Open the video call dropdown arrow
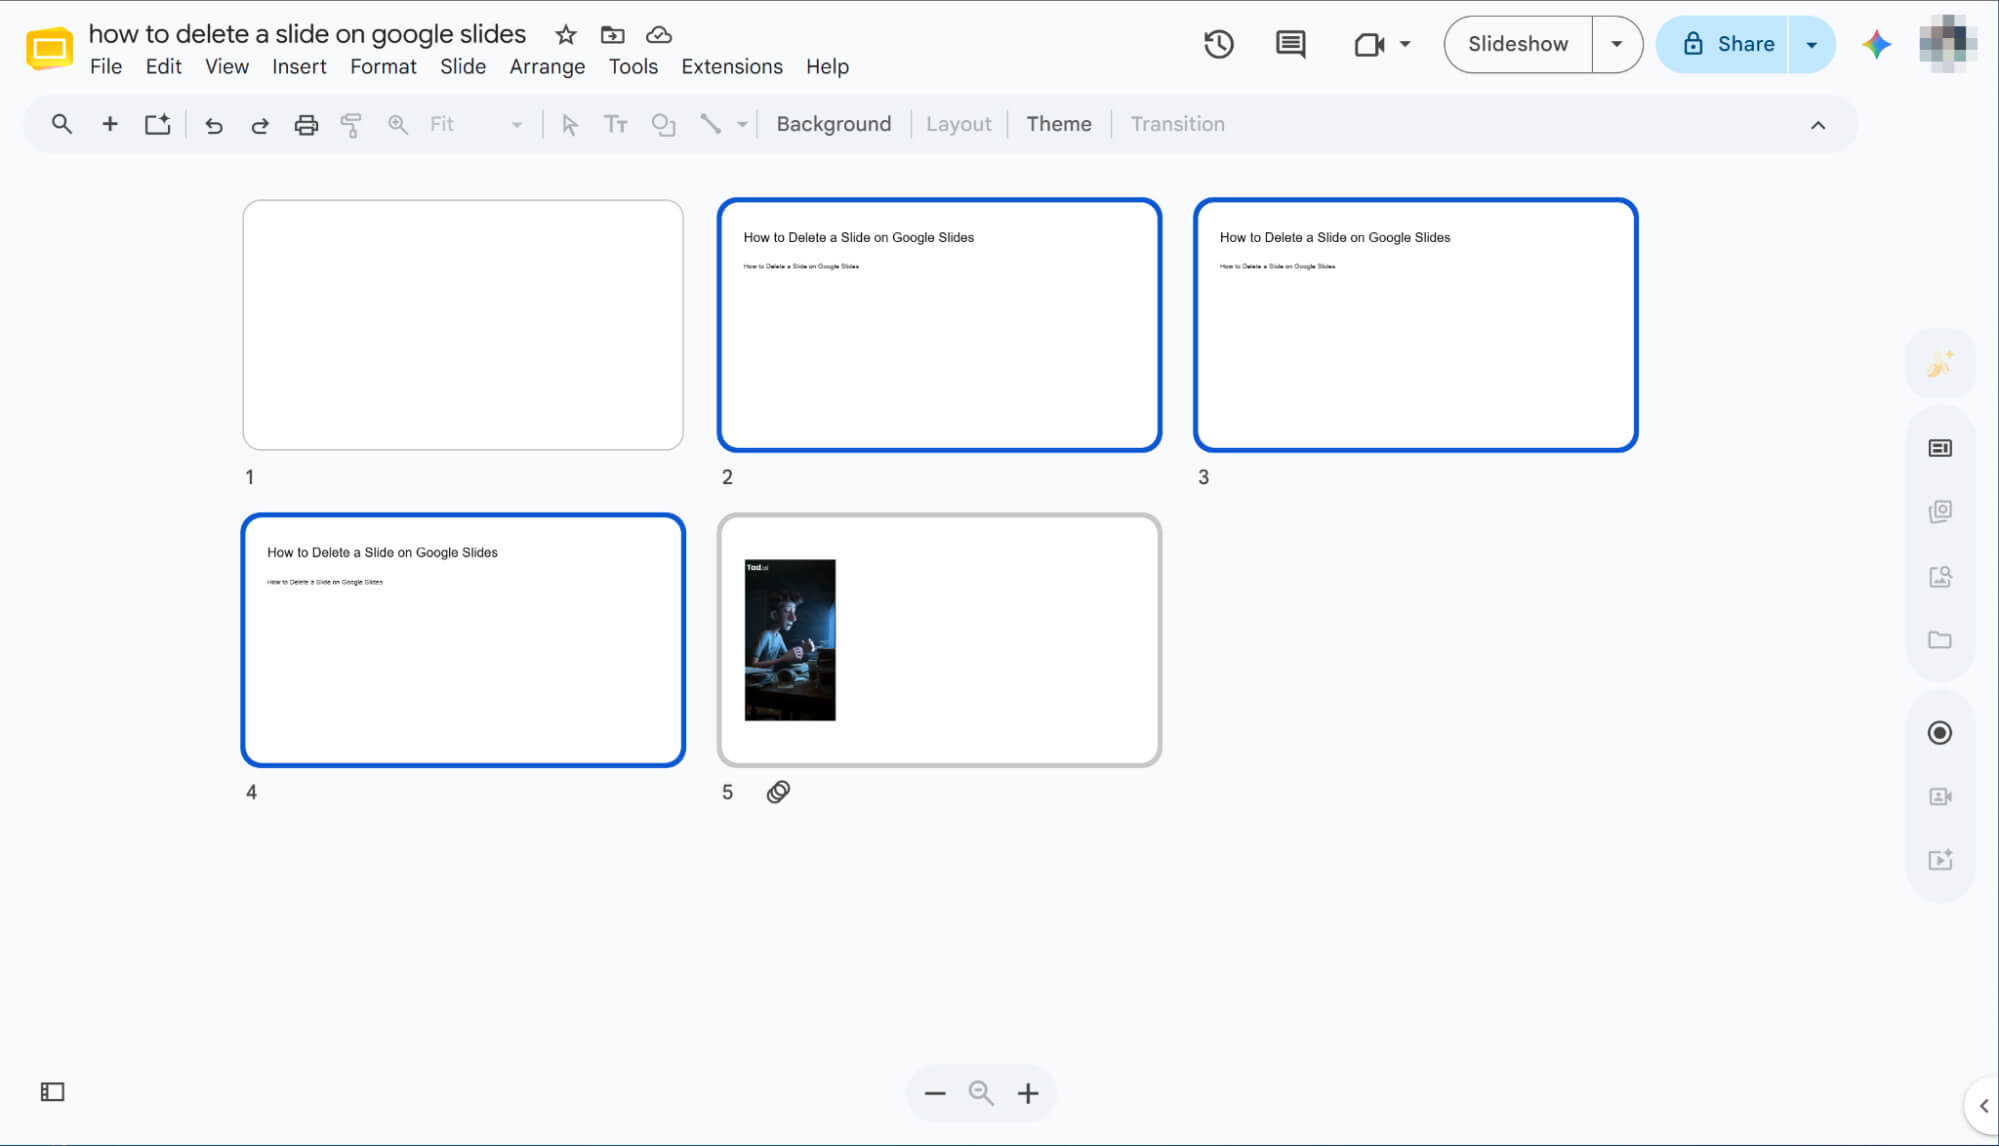Image resolution: width=1999 pixels, height=1146 pixels. (x=1404, y=44)
